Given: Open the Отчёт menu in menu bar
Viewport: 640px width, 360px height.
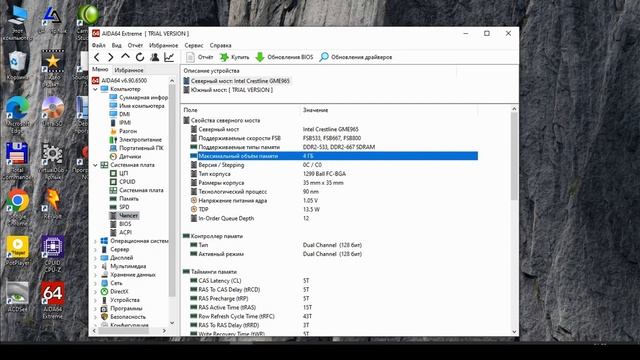Looking at the screenshot, I should (x=135, y=45).
